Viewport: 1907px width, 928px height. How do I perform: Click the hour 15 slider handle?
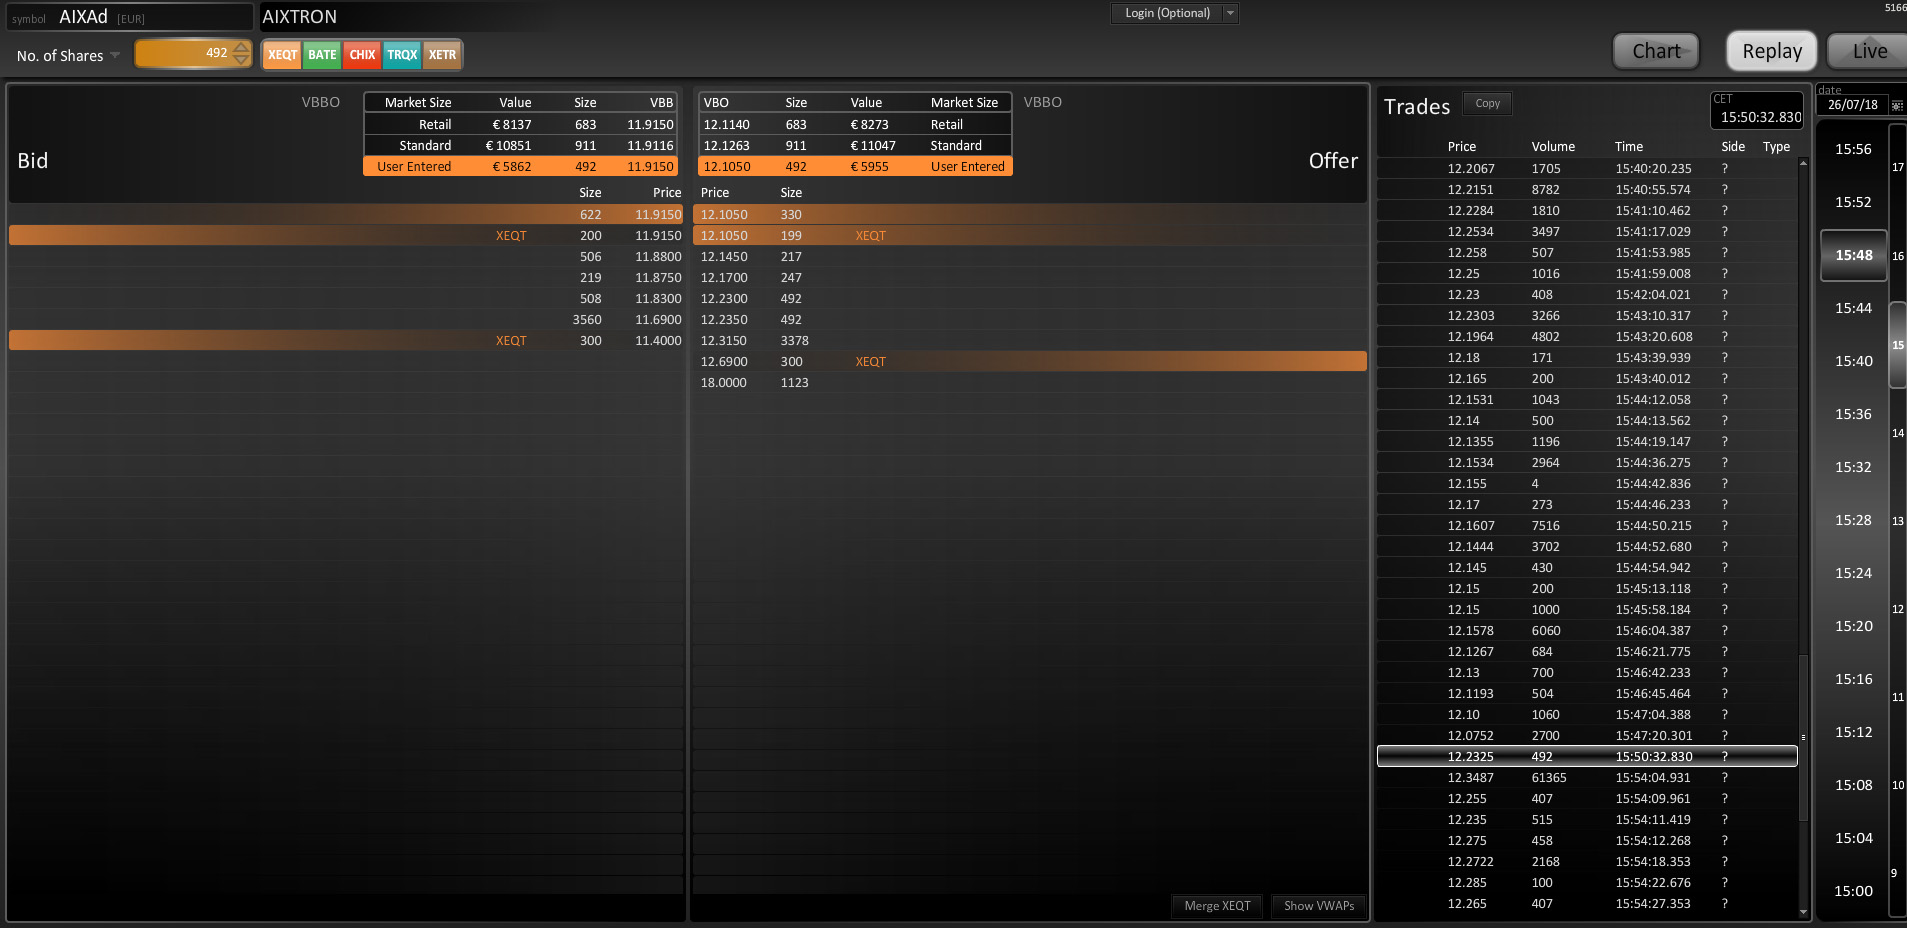(1897, 345)
